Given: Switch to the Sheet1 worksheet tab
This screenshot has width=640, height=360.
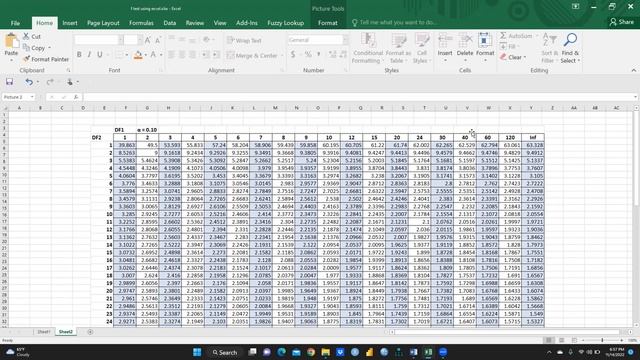Looking at the screenshot, I should 44,332.
